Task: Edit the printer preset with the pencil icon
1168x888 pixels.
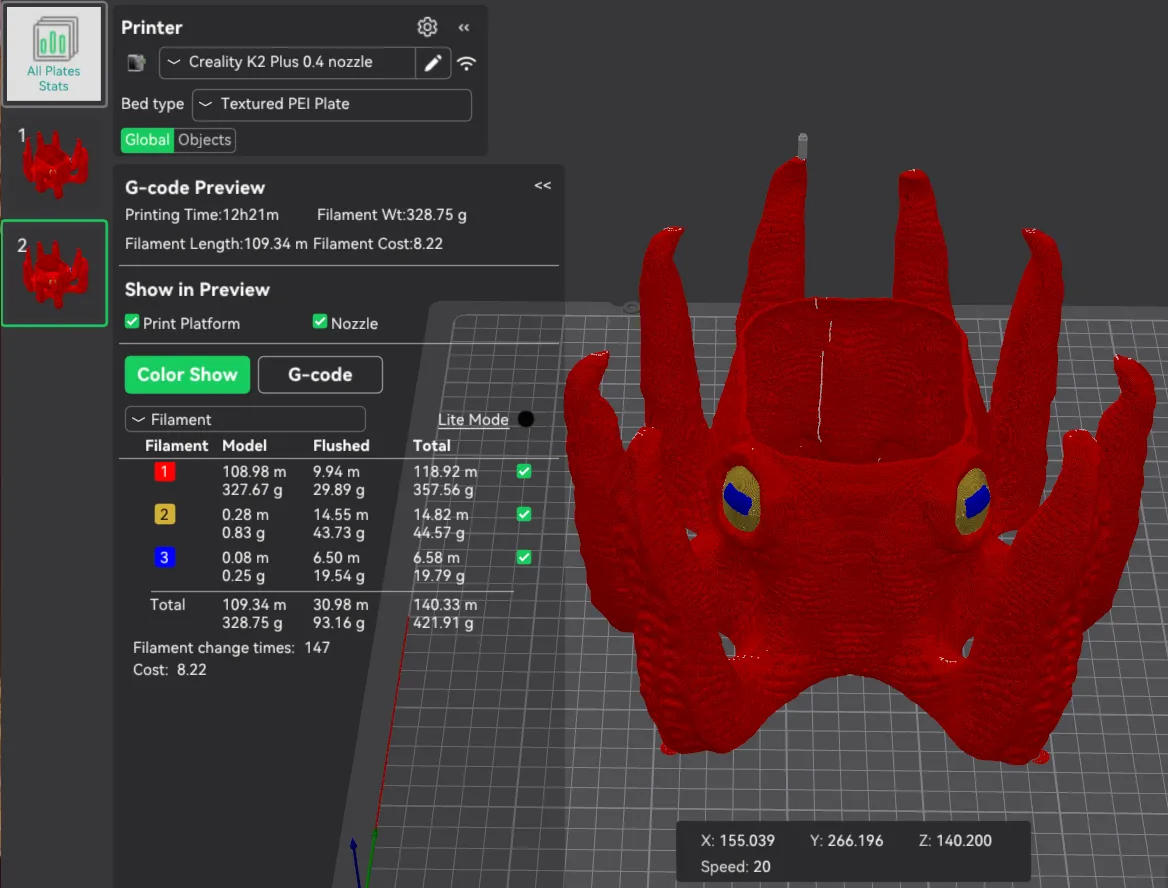Action: [x=433, y=63]
